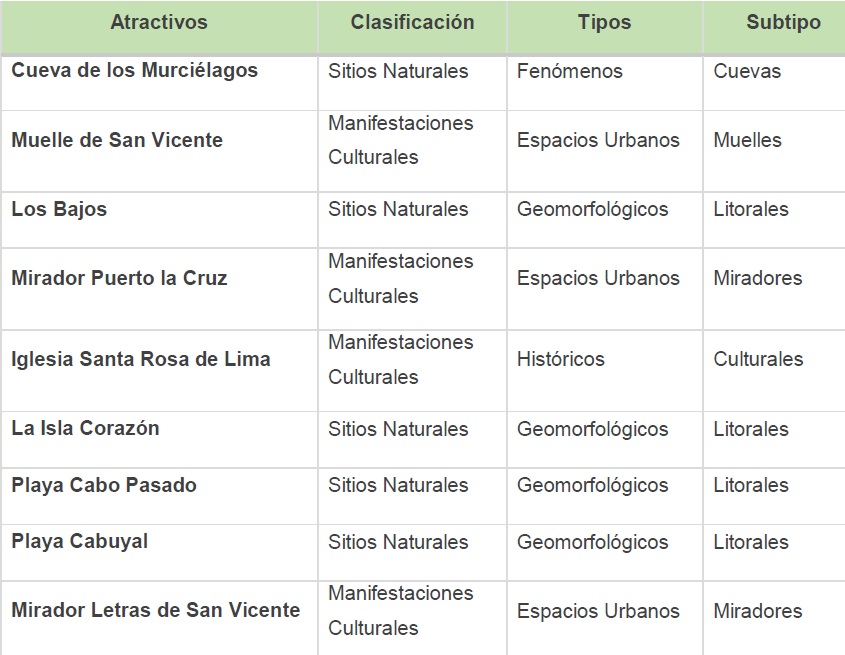845x655 pixels.
Task: Select Mirador Puerto la Cruz row name
Action: pos(119,278)
